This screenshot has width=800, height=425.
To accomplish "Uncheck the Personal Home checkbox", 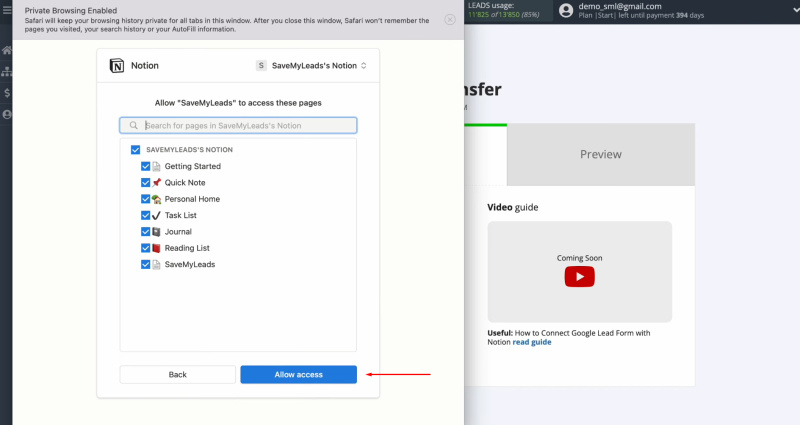I will pos(145,199).
